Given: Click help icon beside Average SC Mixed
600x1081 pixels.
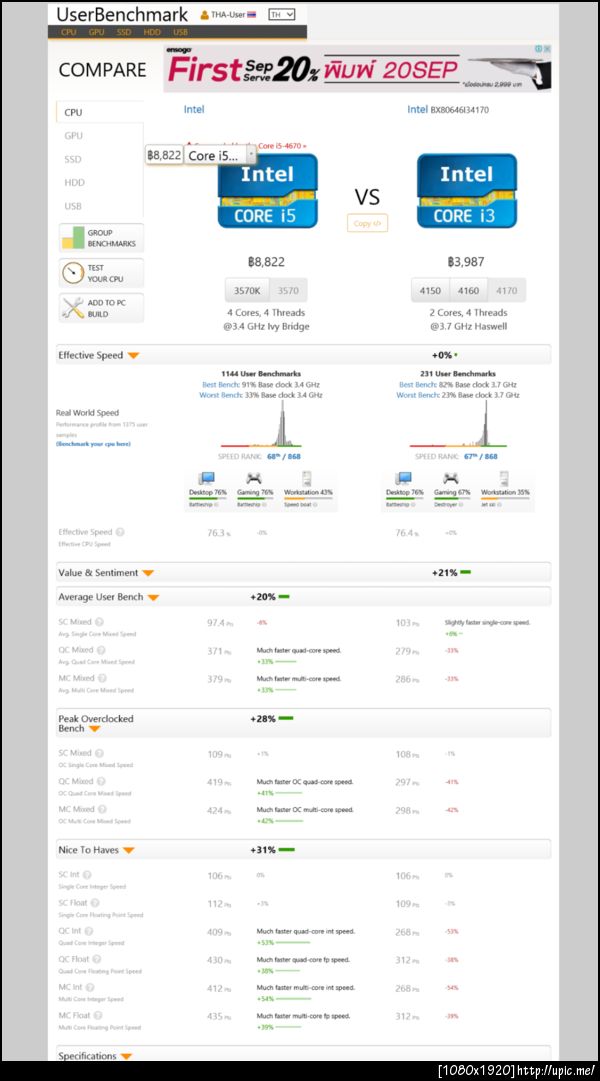Looking at the screenshot, I should pos(99,622).
